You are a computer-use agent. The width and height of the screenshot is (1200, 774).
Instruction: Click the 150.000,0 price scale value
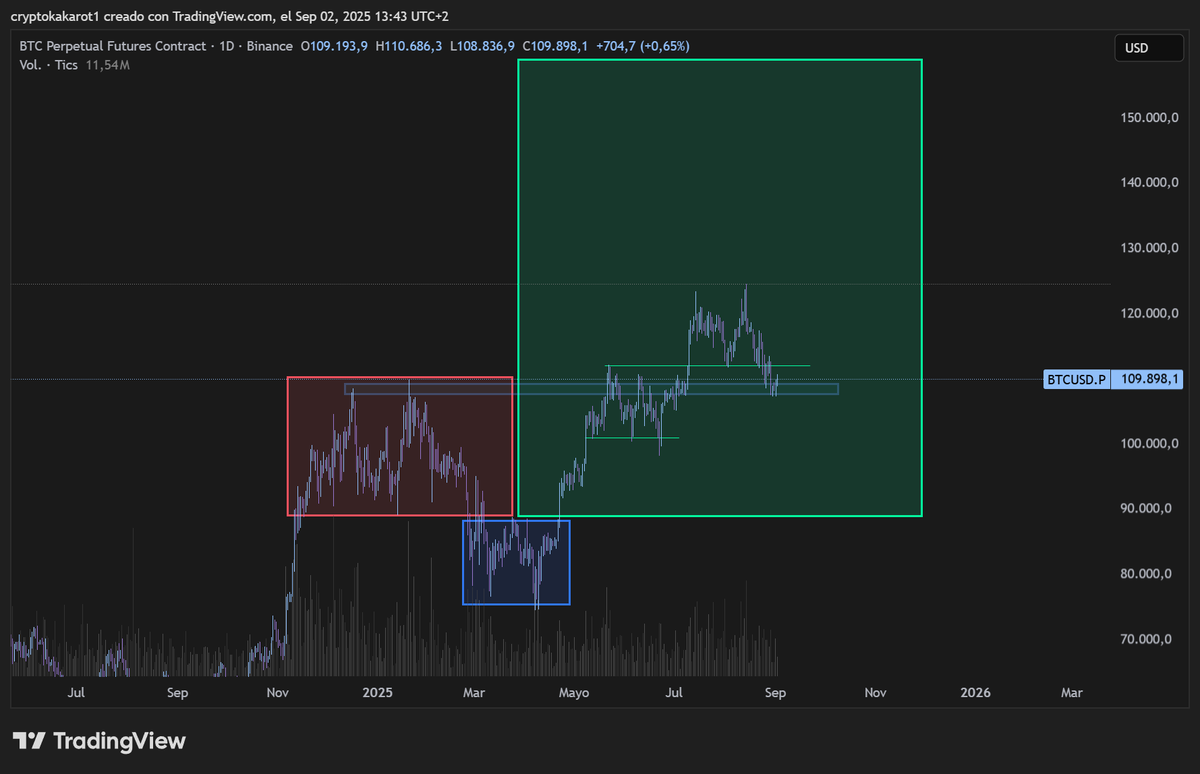pos(1150,117)
